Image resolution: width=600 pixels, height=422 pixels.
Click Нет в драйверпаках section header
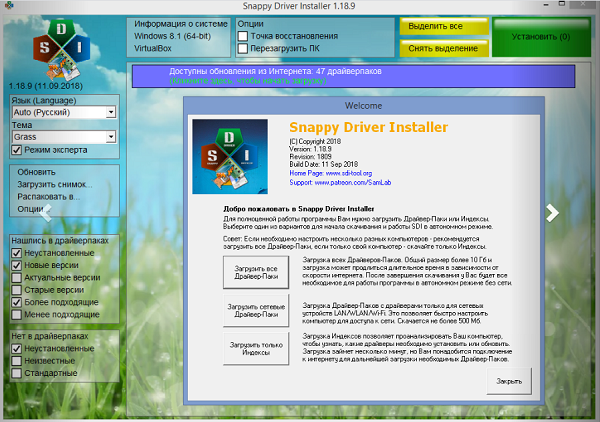coord(50,336)
